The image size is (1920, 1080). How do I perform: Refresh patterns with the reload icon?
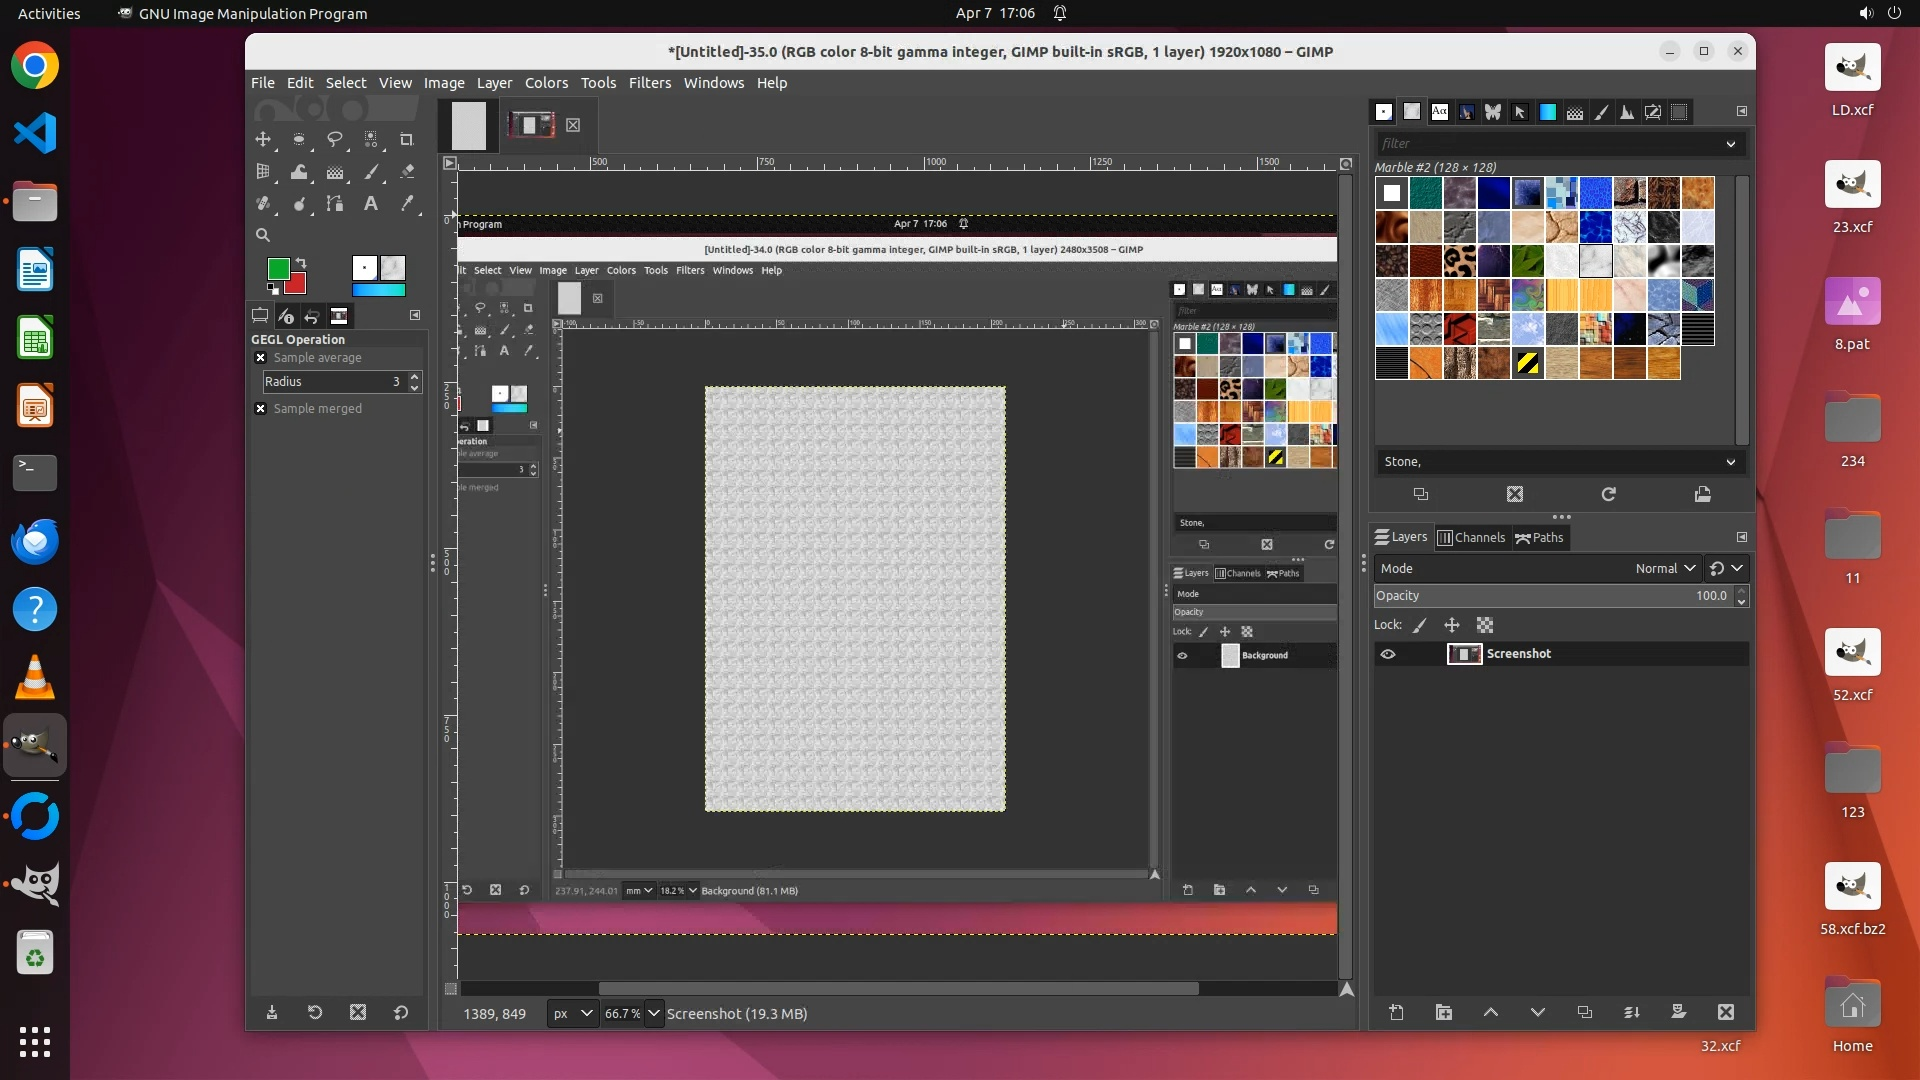pyautogui.click(x=1608, y=494)
